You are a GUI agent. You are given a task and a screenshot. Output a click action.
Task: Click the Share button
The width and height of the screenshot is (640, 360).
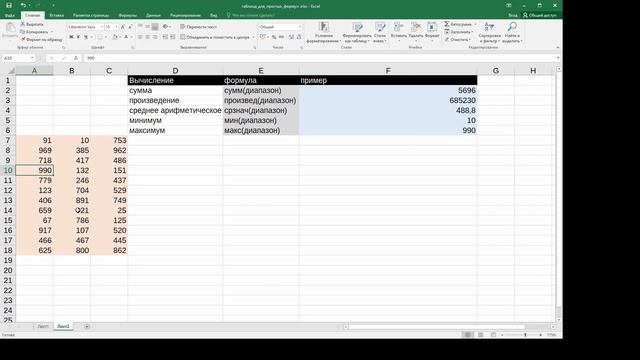click(540, 15)
